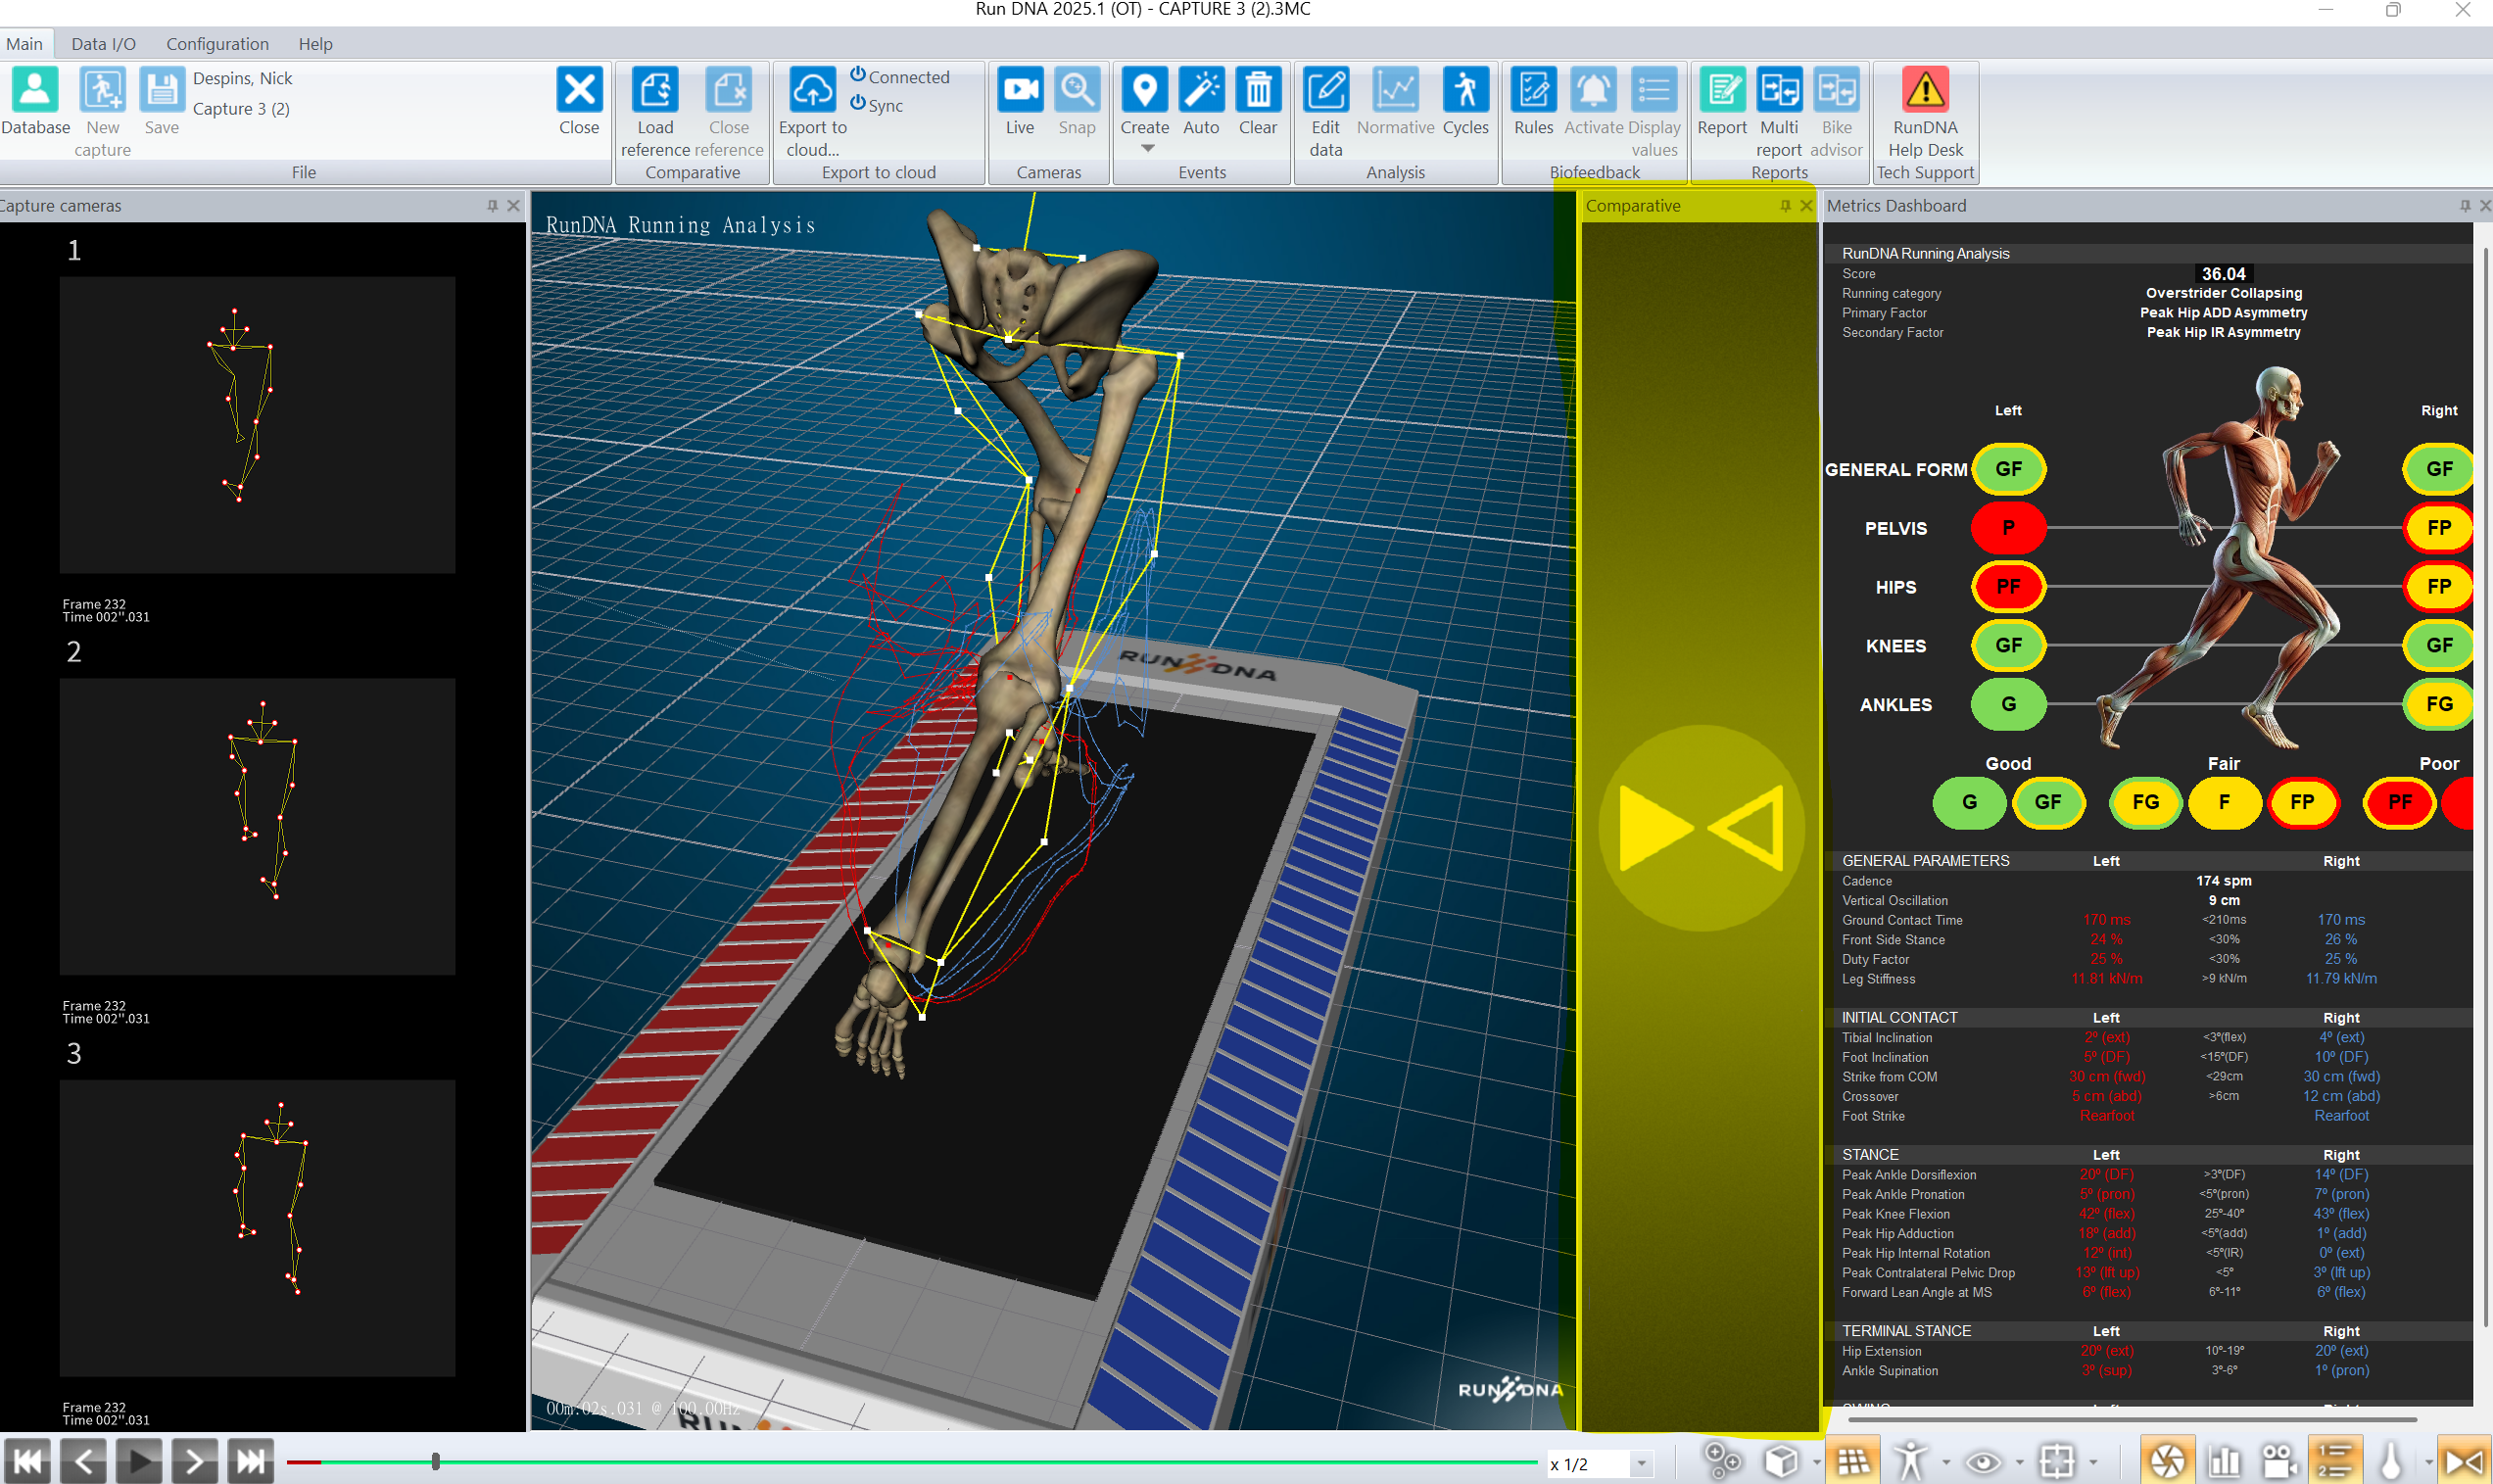2493x1484 pixels.
Task: Step back one frame
Action: 83,1462
